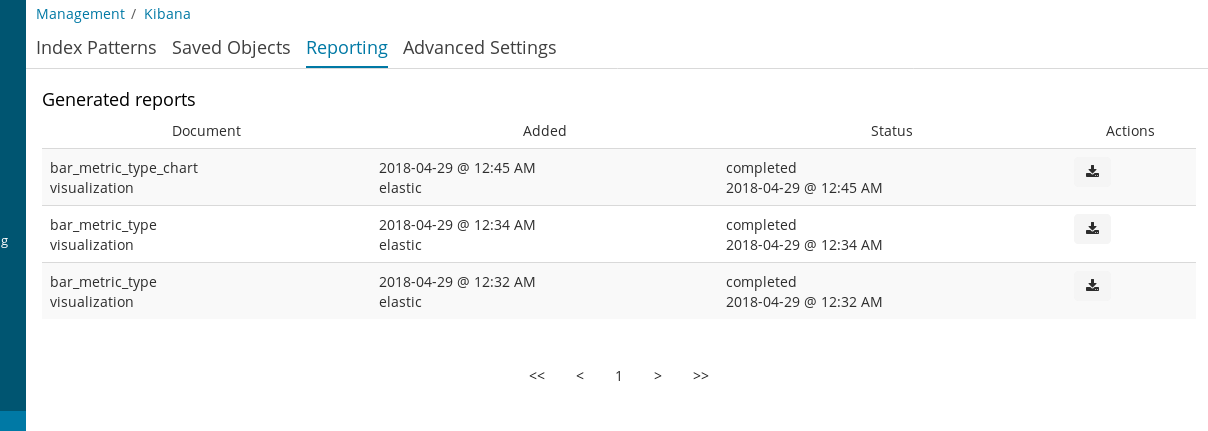Click the Generated reports heading
Viewport: 1208px width, 431px height.
(x=119, y=100)
